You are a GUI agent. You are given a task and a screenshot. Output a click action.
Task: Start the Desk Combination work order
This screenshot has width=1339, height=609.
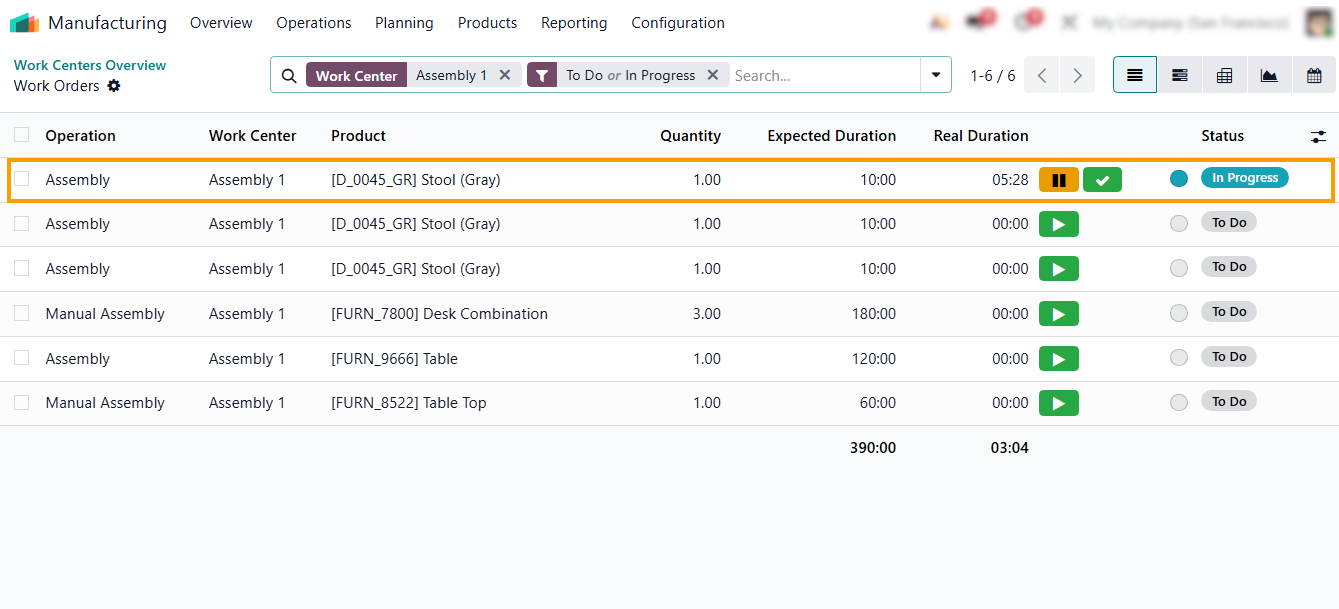click(1058, 314)
